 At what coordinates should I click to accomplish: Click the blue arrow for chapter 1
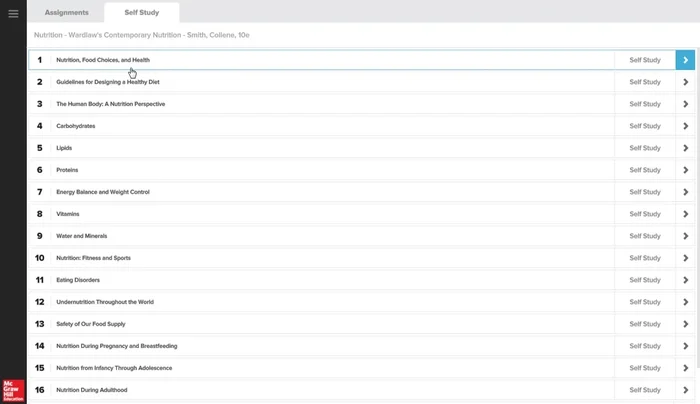click(x=685, y=60)
